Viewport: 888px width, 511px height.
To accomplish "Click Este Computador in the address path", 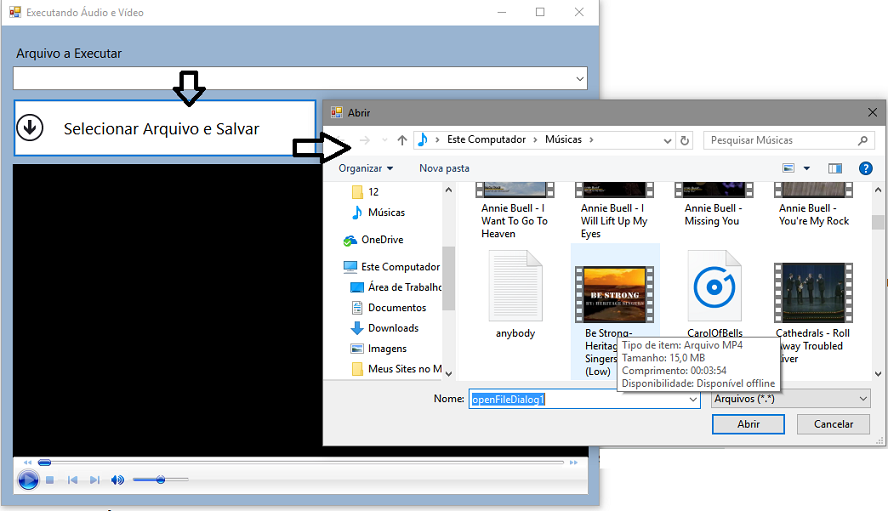I will tap(486, 139).
